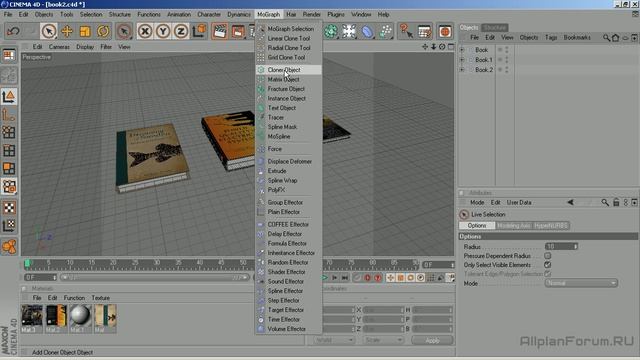Click the Undo arrow icon
Viewport: 640px width, 360px height.
click(13, 31)
